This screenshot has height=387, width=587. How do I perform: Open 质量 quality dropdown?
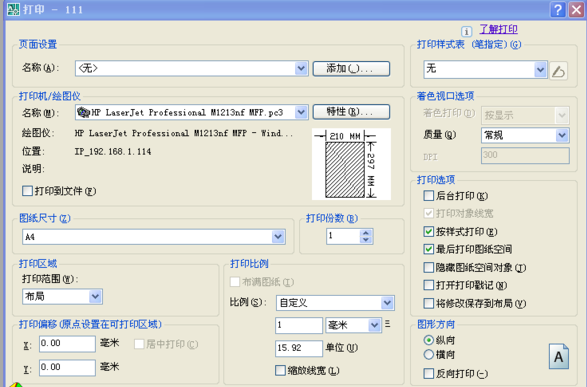pyautogui.click(x=562, y=135)
